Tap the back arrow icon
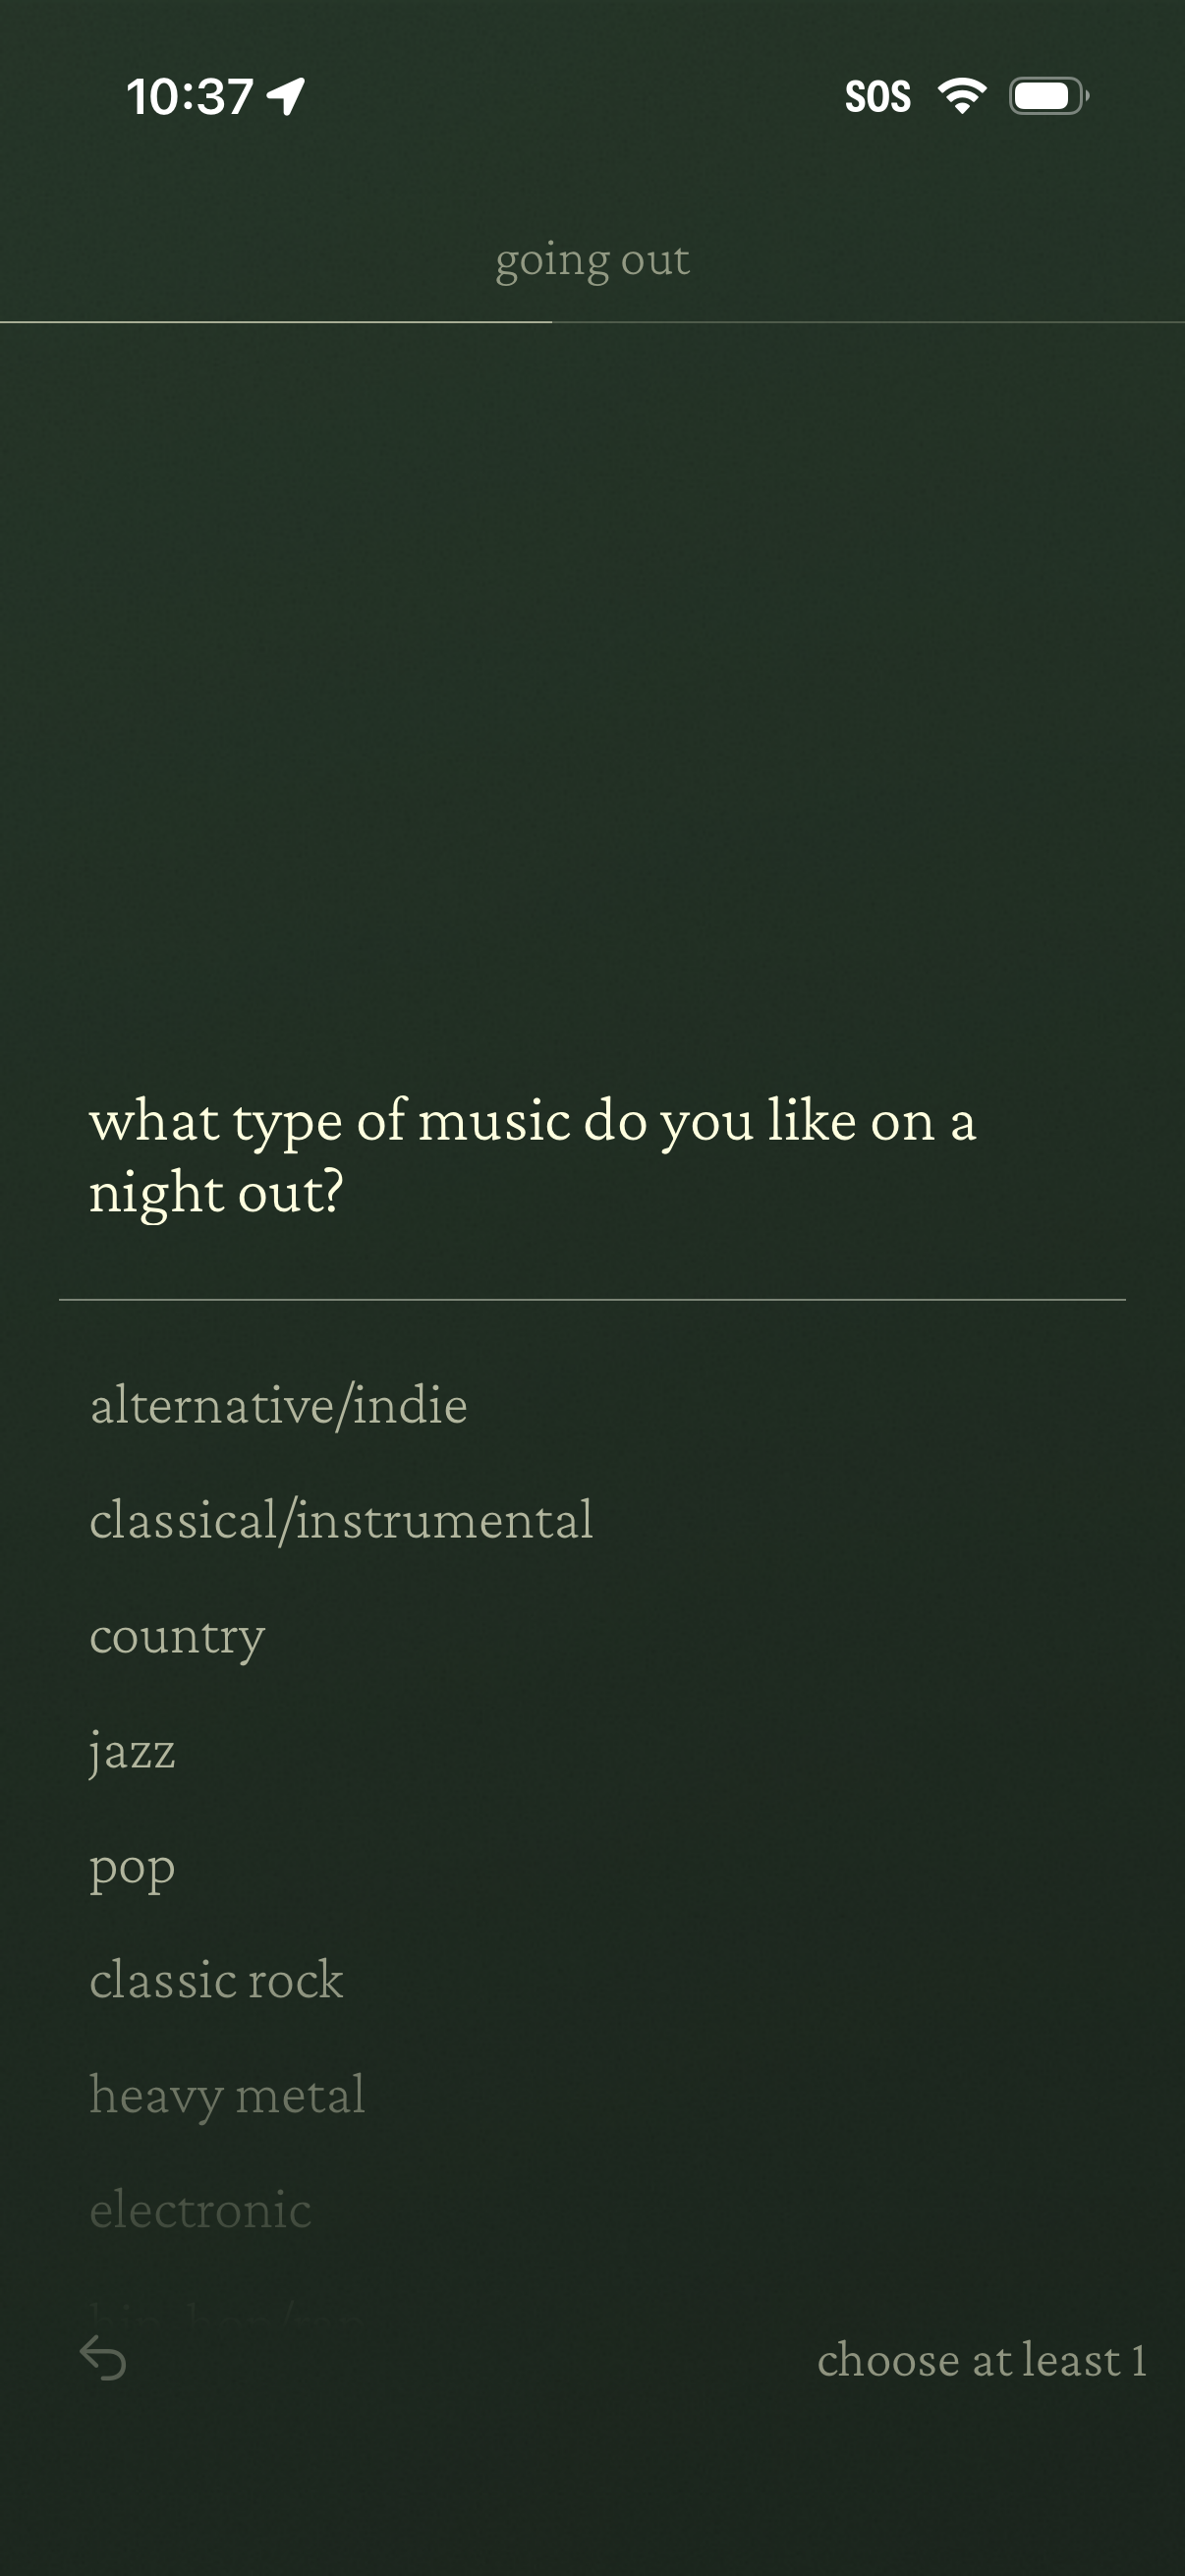 click(x=103, y=2358)
